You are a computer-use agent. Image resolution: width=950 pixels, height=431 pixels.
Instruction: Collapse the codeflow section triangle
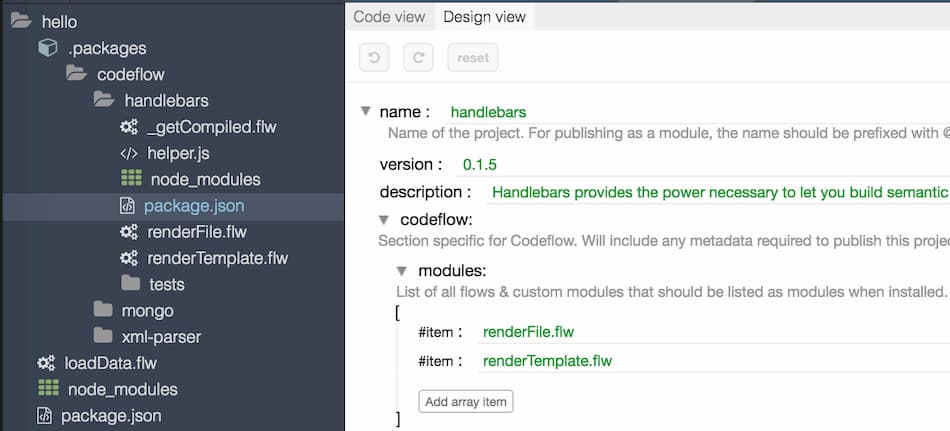coord(384,219)
